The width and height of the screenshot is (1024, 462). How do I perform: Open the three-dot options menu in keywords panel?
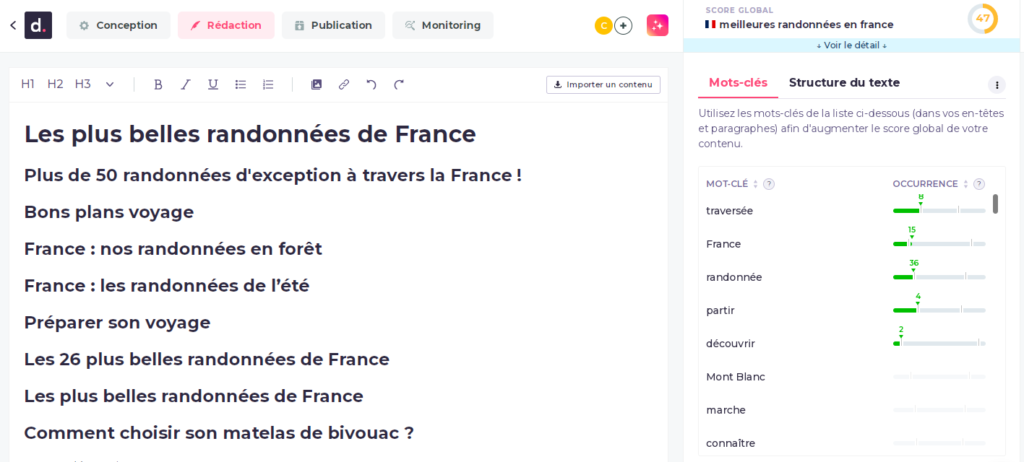tap(996, 85)
